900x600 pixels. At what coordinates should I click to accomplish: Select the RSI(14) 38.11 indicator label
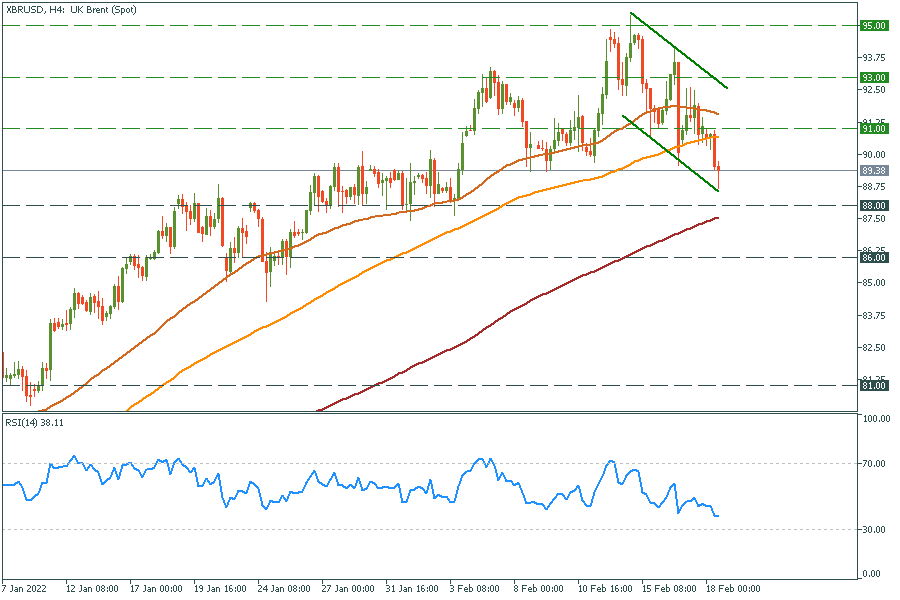point(34,423)
